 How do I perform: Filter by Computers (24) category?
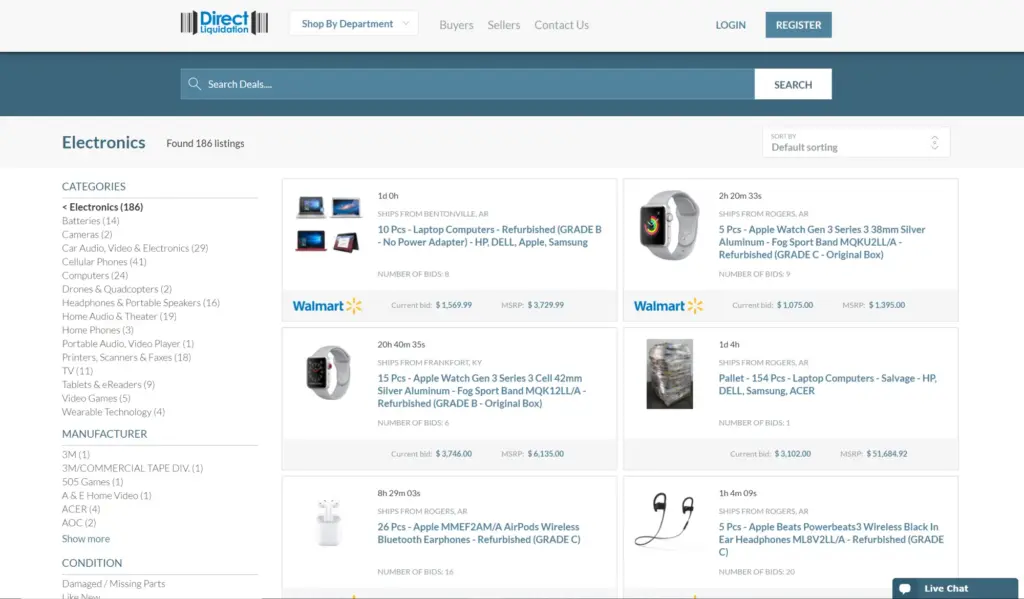pyautogui.click(x=95, y=276)
